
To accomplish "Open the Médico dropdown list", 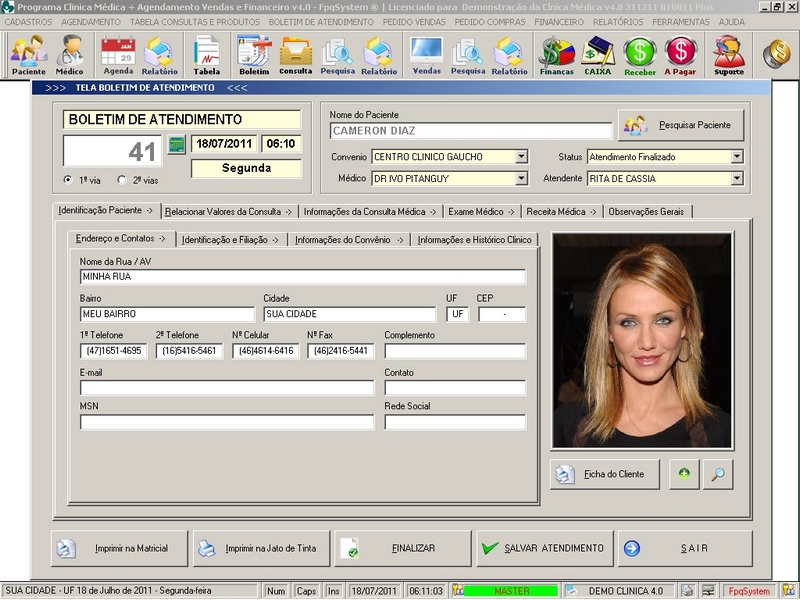I will pyautogui.click(x=521, y=179).
